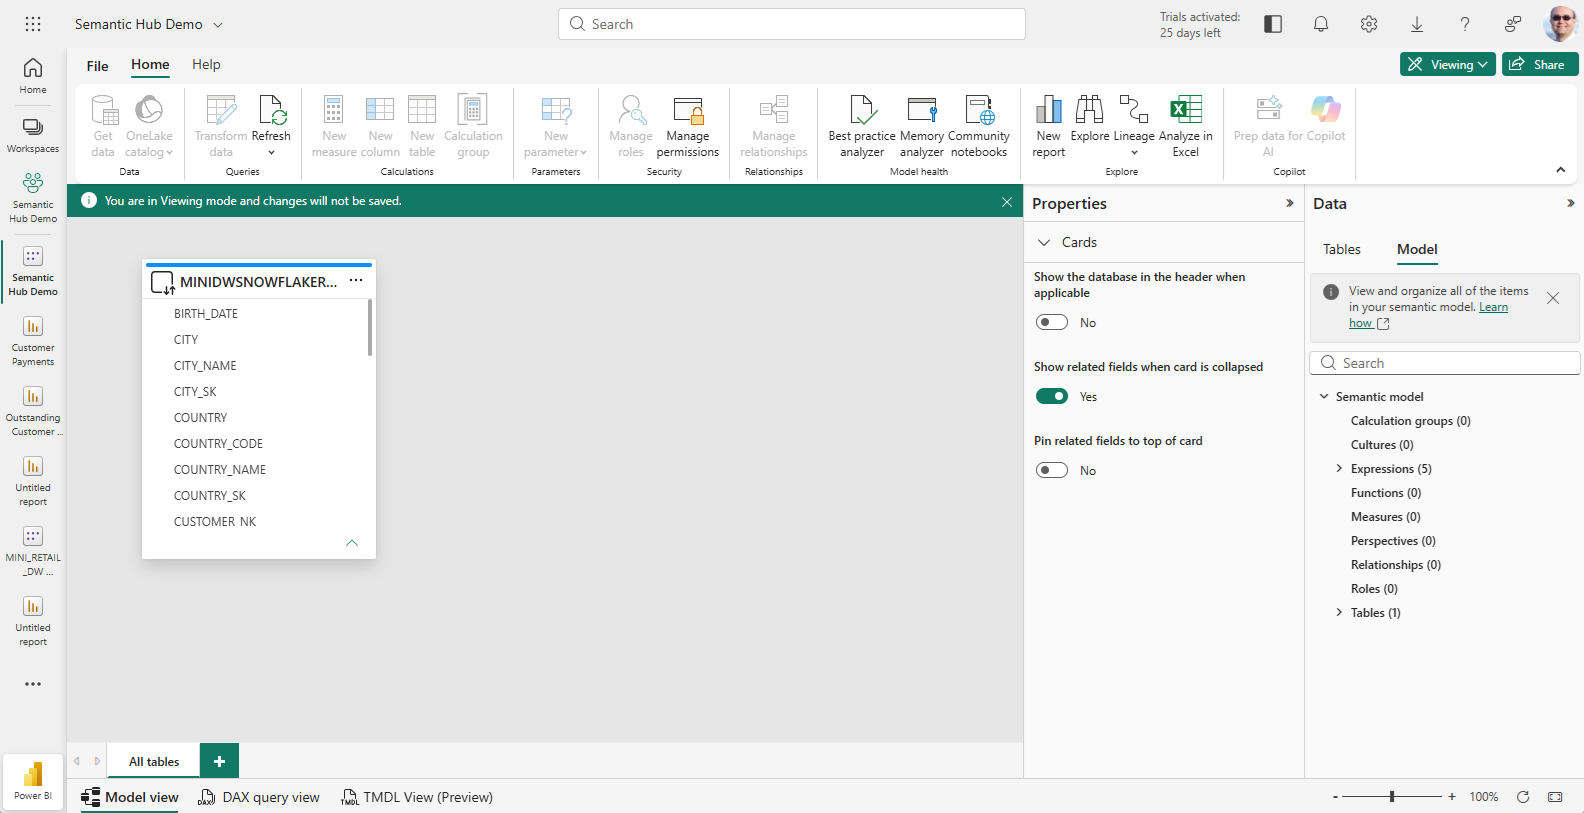Create a New report

(x=1049, y=126)
